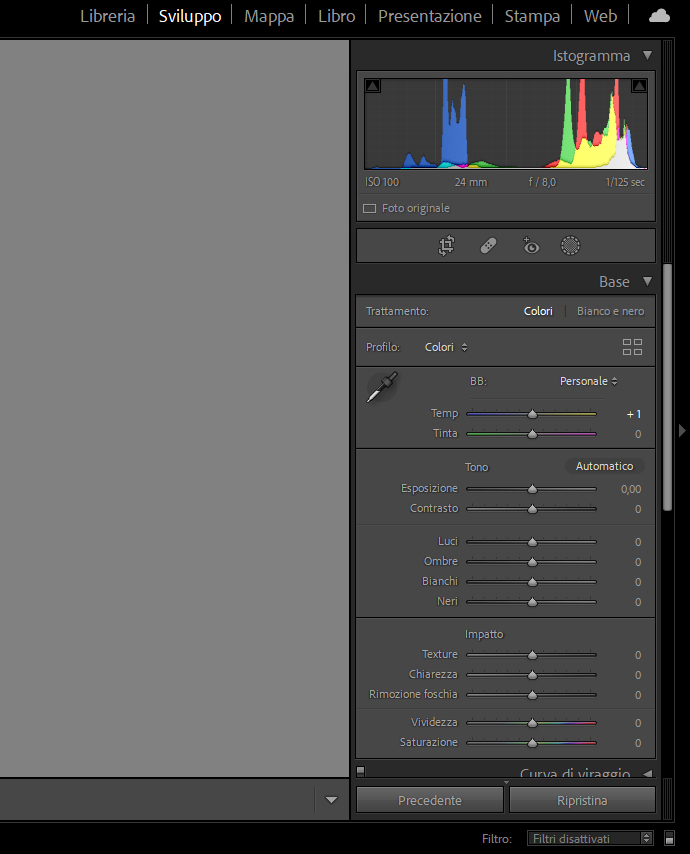
Task: Click the Precedente button
Action: (x=430, y=800)
